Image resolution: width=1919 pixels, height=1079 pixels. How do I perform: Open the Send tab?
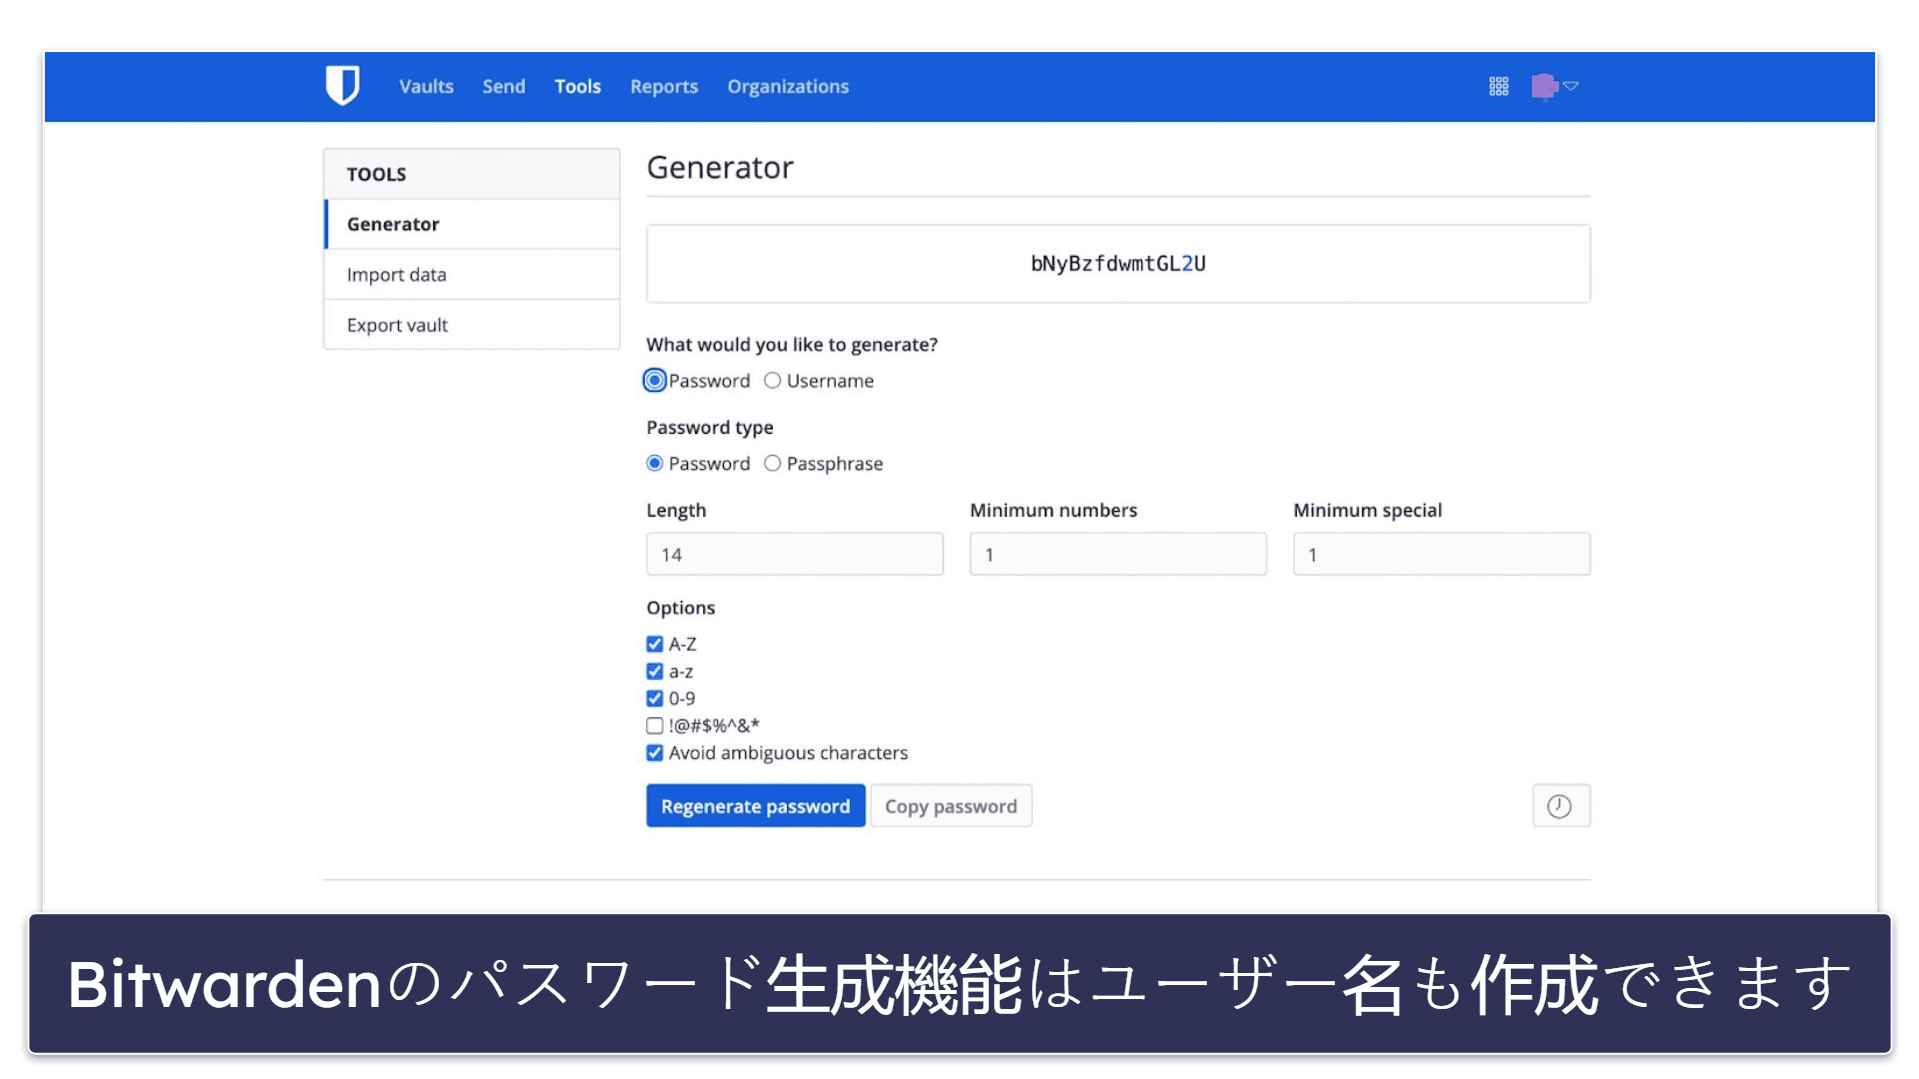coord(504,87)
